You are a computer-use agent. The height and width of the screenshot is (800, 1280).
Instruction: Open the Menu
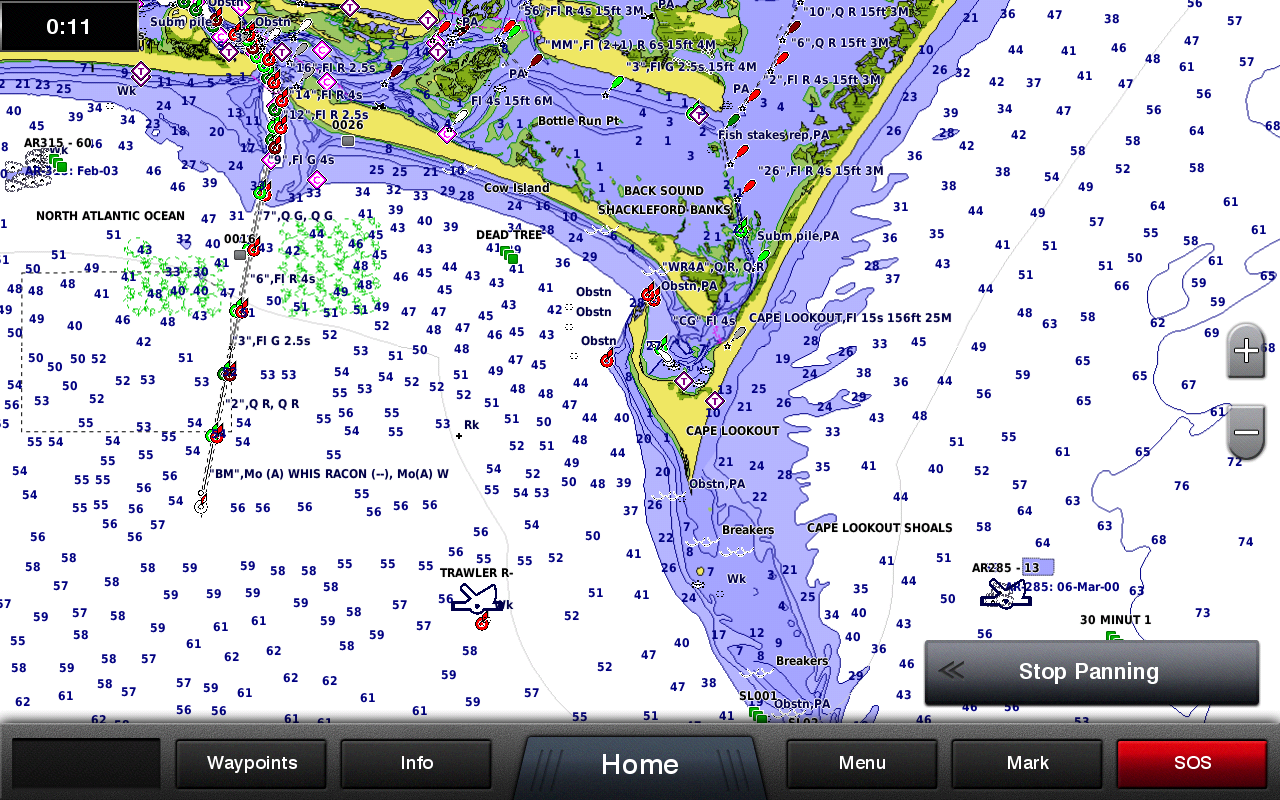pos(861,763)
